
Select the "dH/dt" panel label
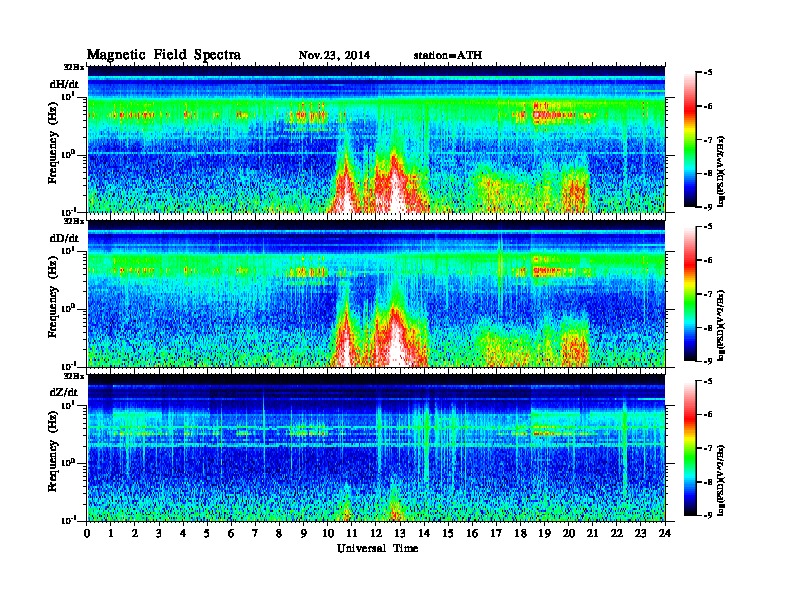(x=64, y=84)
